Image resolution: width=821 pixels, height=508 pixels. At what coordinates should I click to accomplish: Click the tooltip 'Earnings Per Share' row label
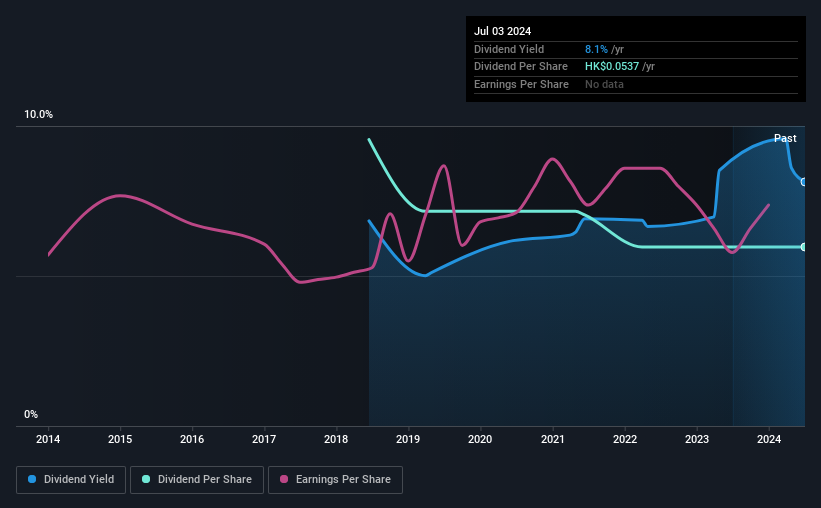click(521, 84)
